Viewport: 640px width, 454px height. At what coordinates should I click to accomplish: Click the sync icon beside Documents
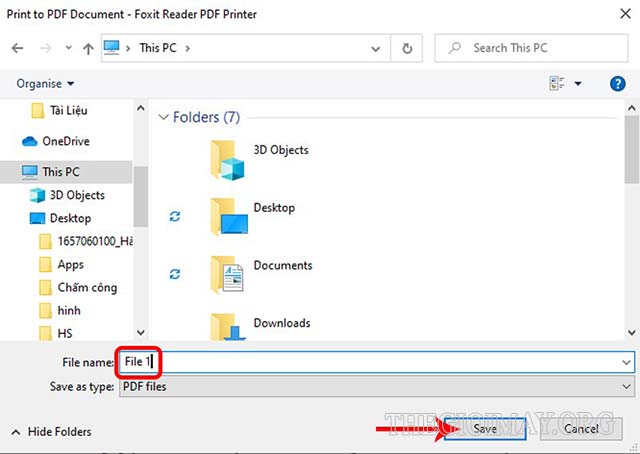[x=175, y=274]
